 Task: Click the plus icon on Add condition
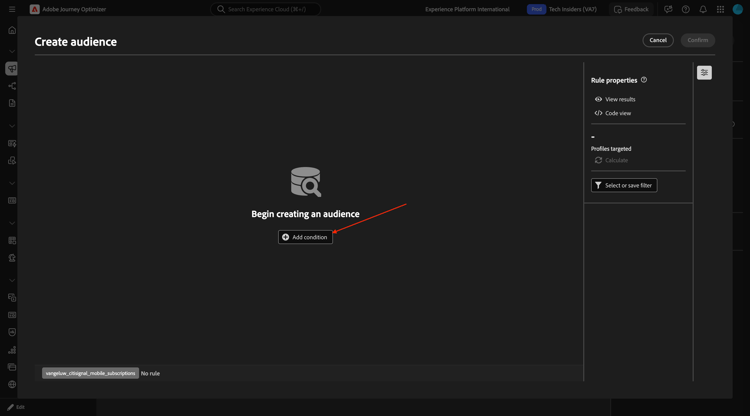point(286,237)
